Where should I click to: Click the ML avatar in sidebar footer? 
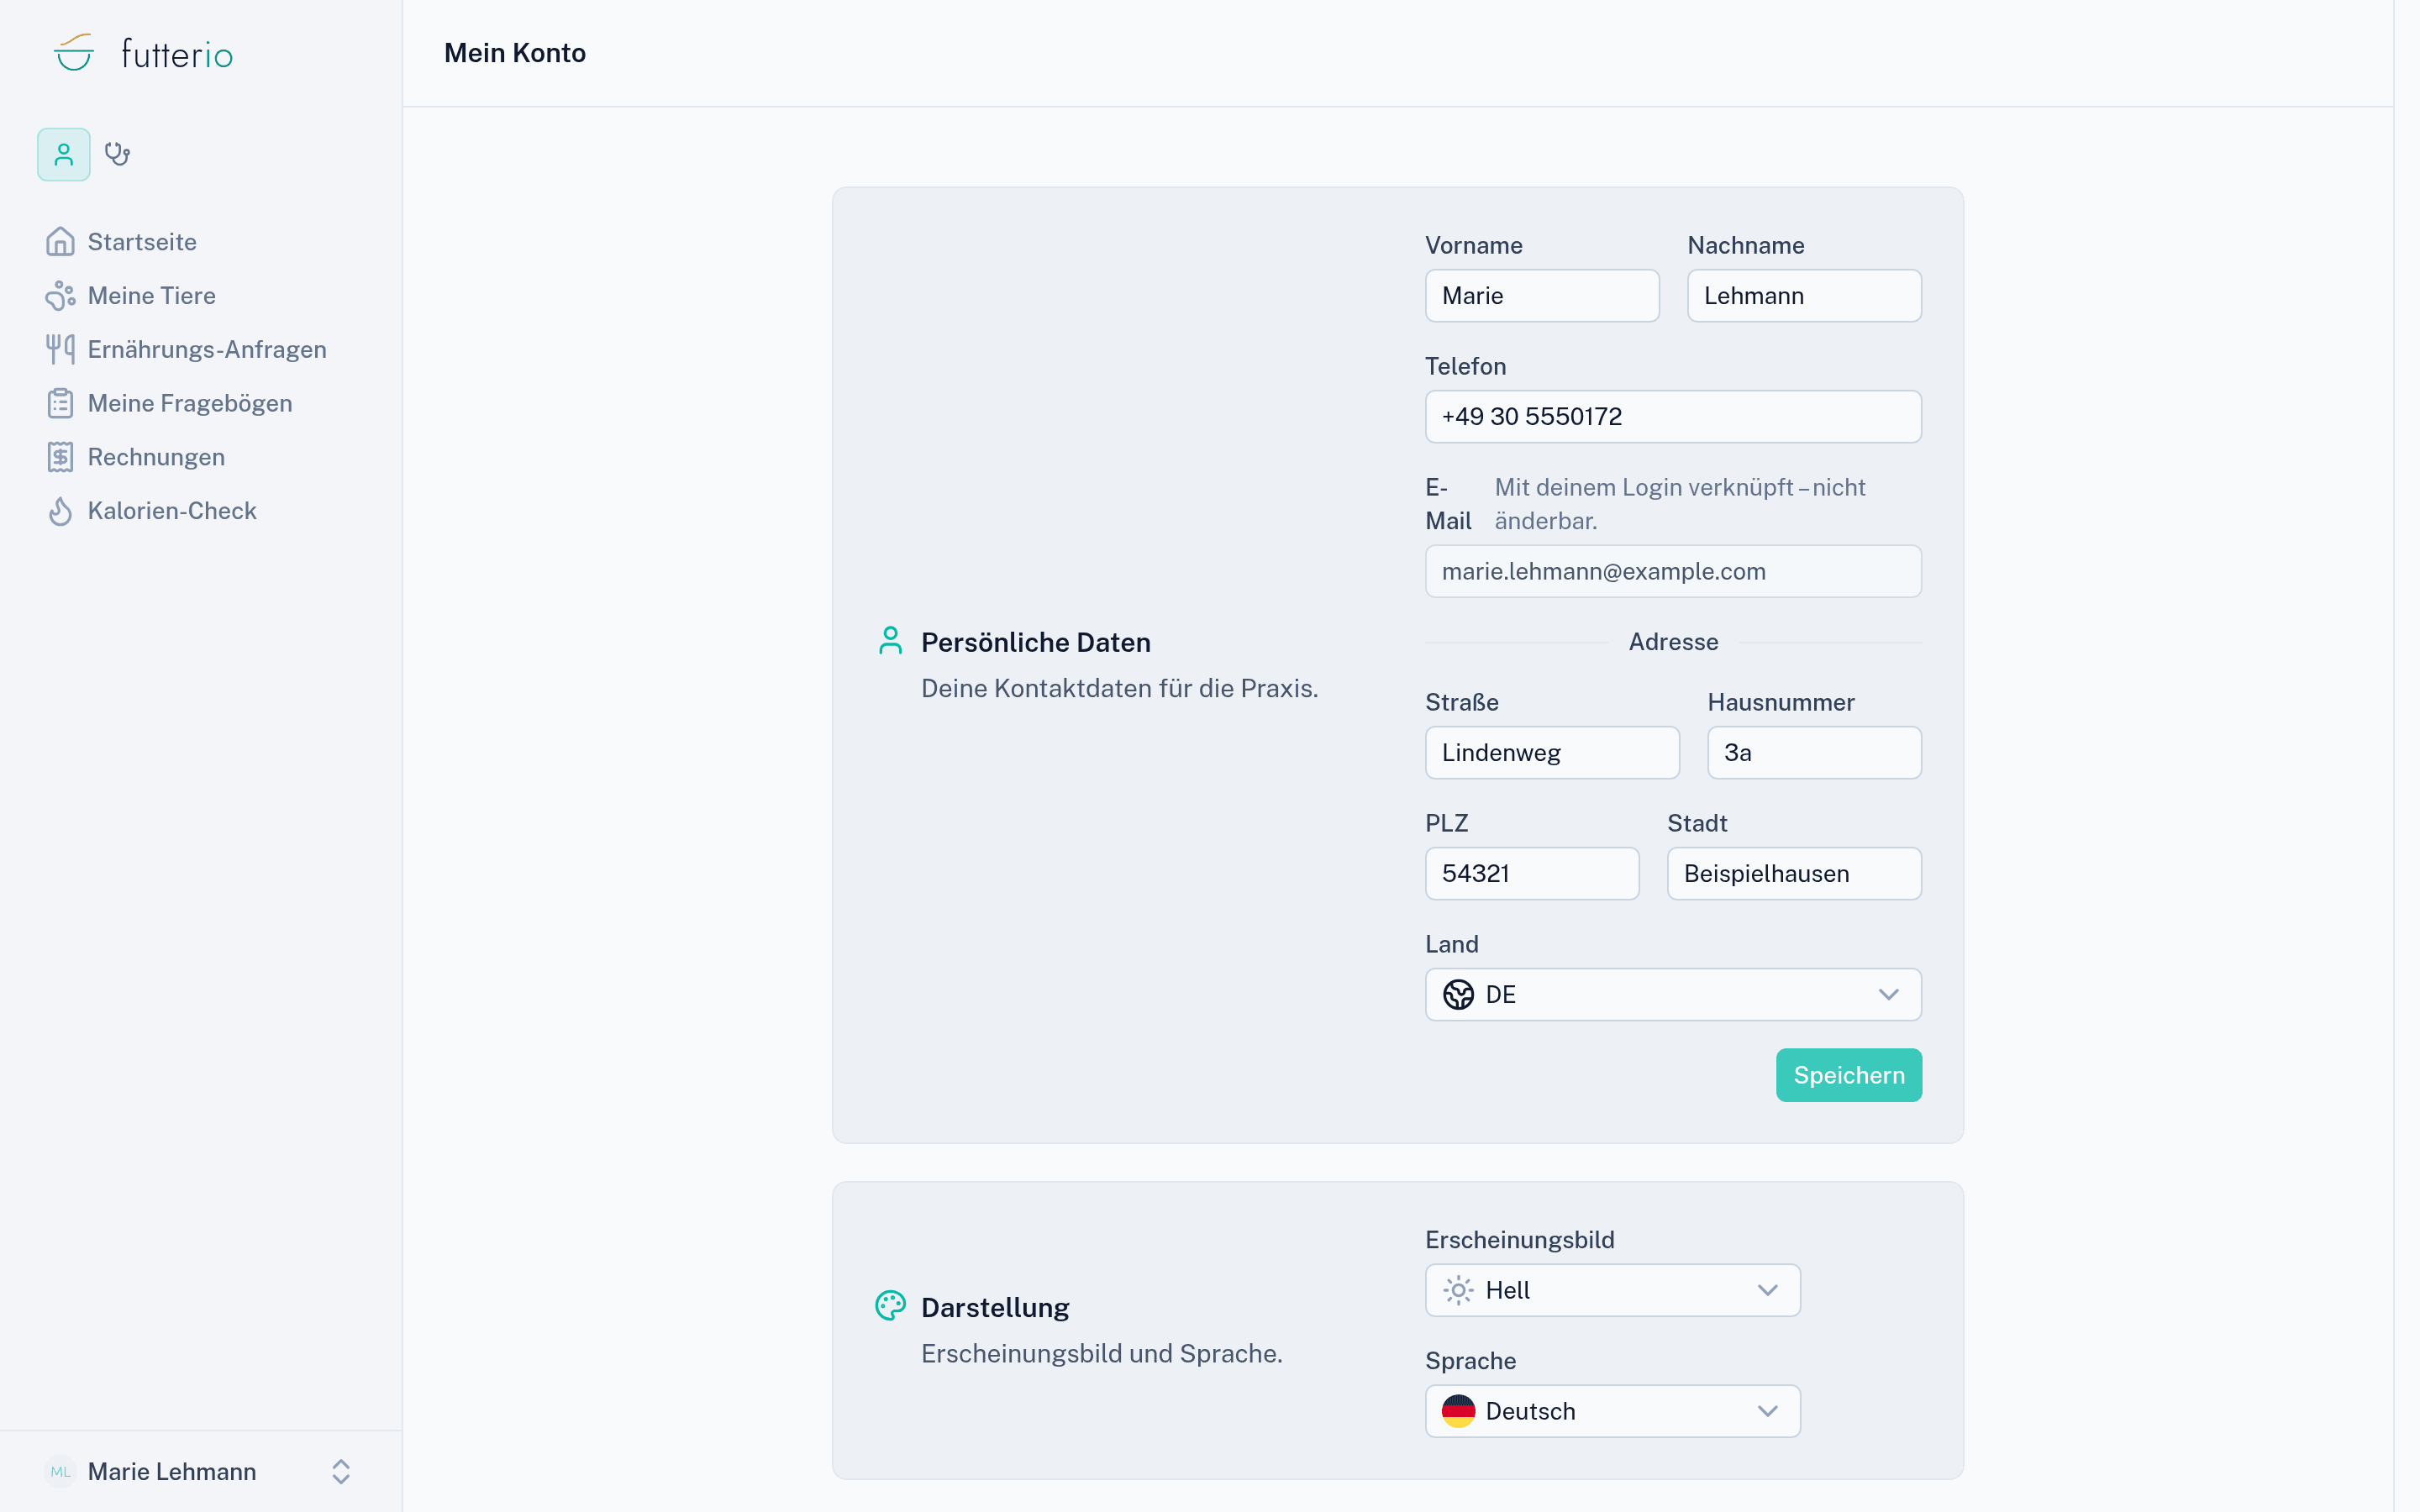(x=60, y=1472)
